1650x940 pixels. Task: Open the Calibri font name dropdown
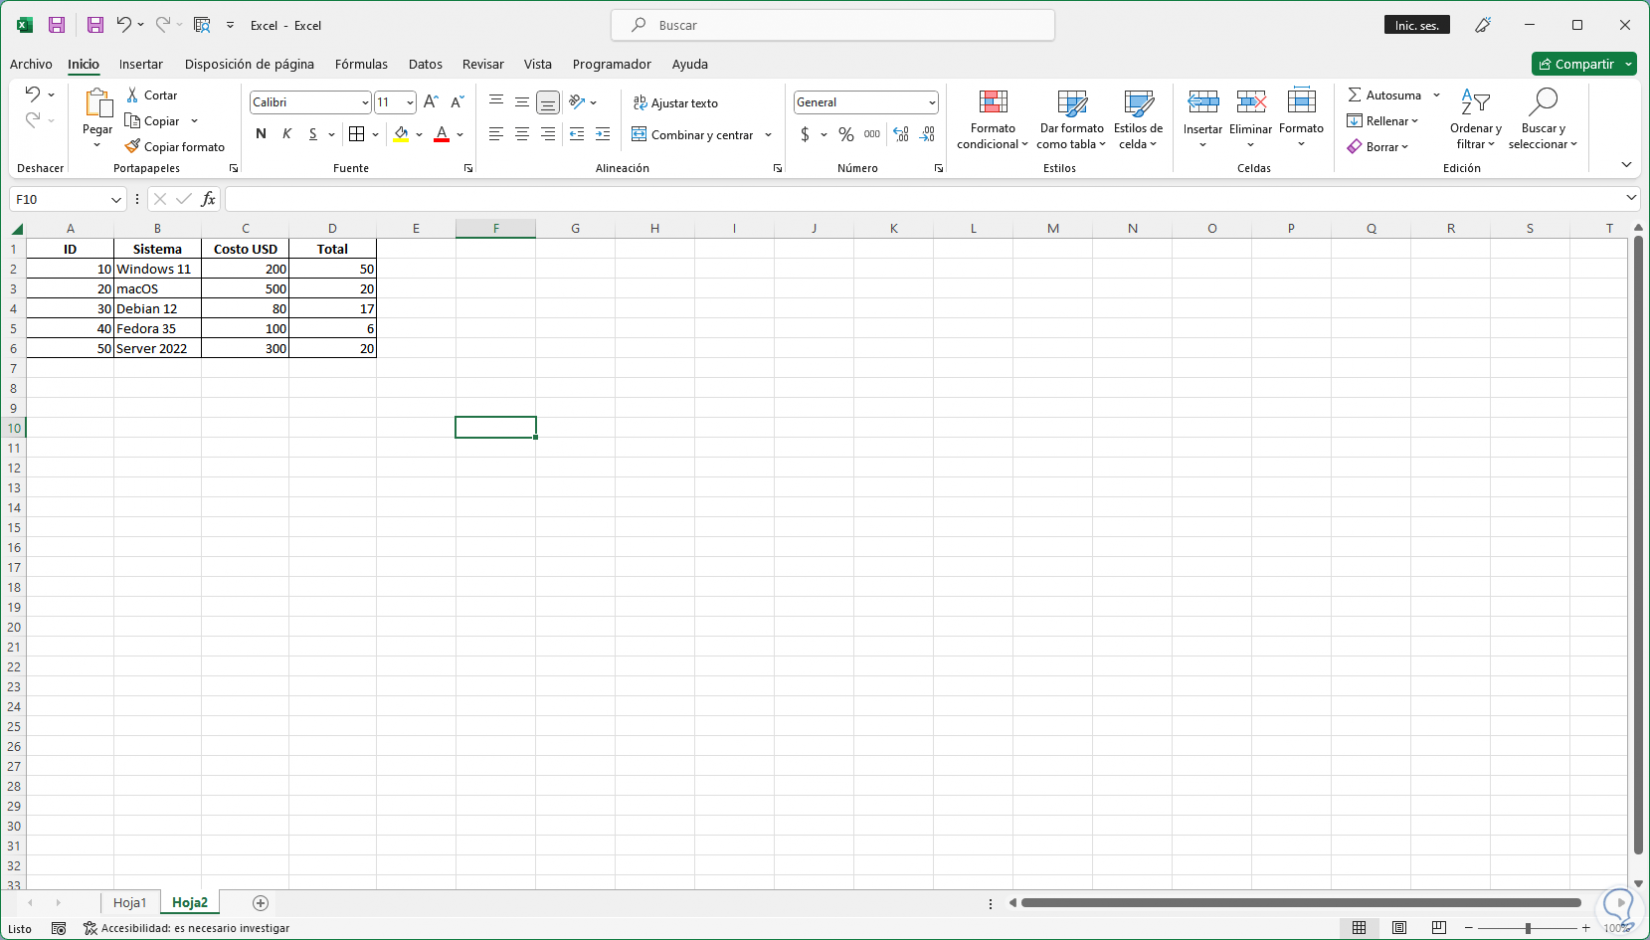click(x=364, y=102)
